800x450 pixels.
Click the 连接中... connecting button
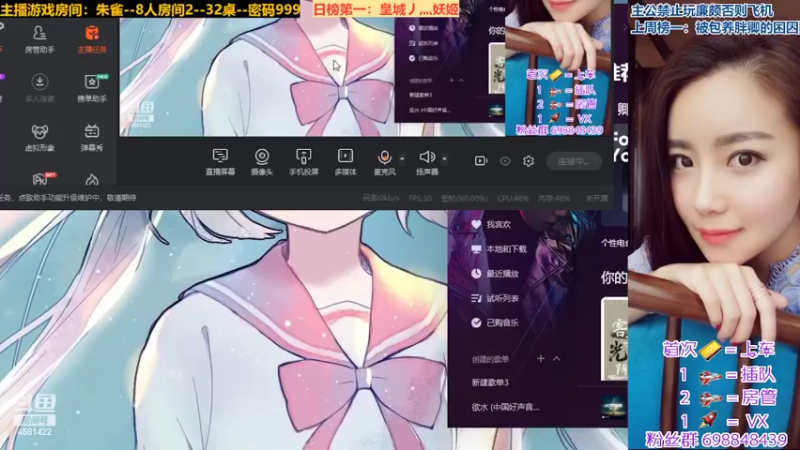click(x=574, y=161)
